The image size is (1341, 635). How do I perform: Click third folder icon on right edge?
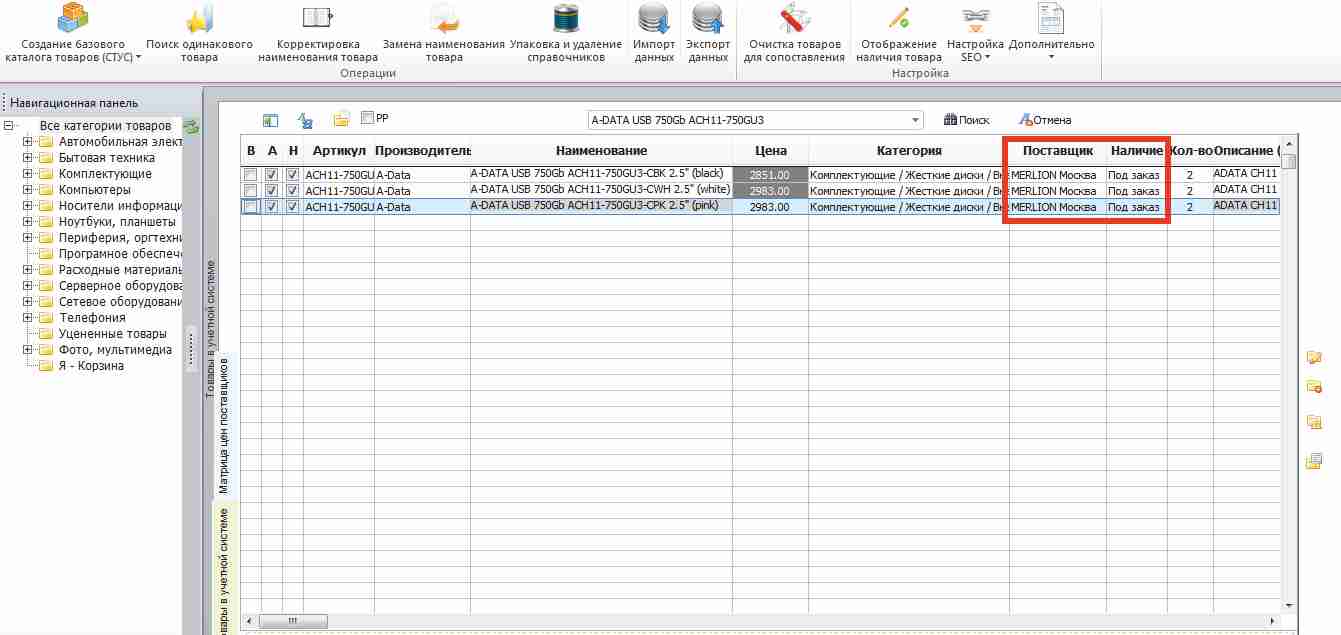(1314, 422)
